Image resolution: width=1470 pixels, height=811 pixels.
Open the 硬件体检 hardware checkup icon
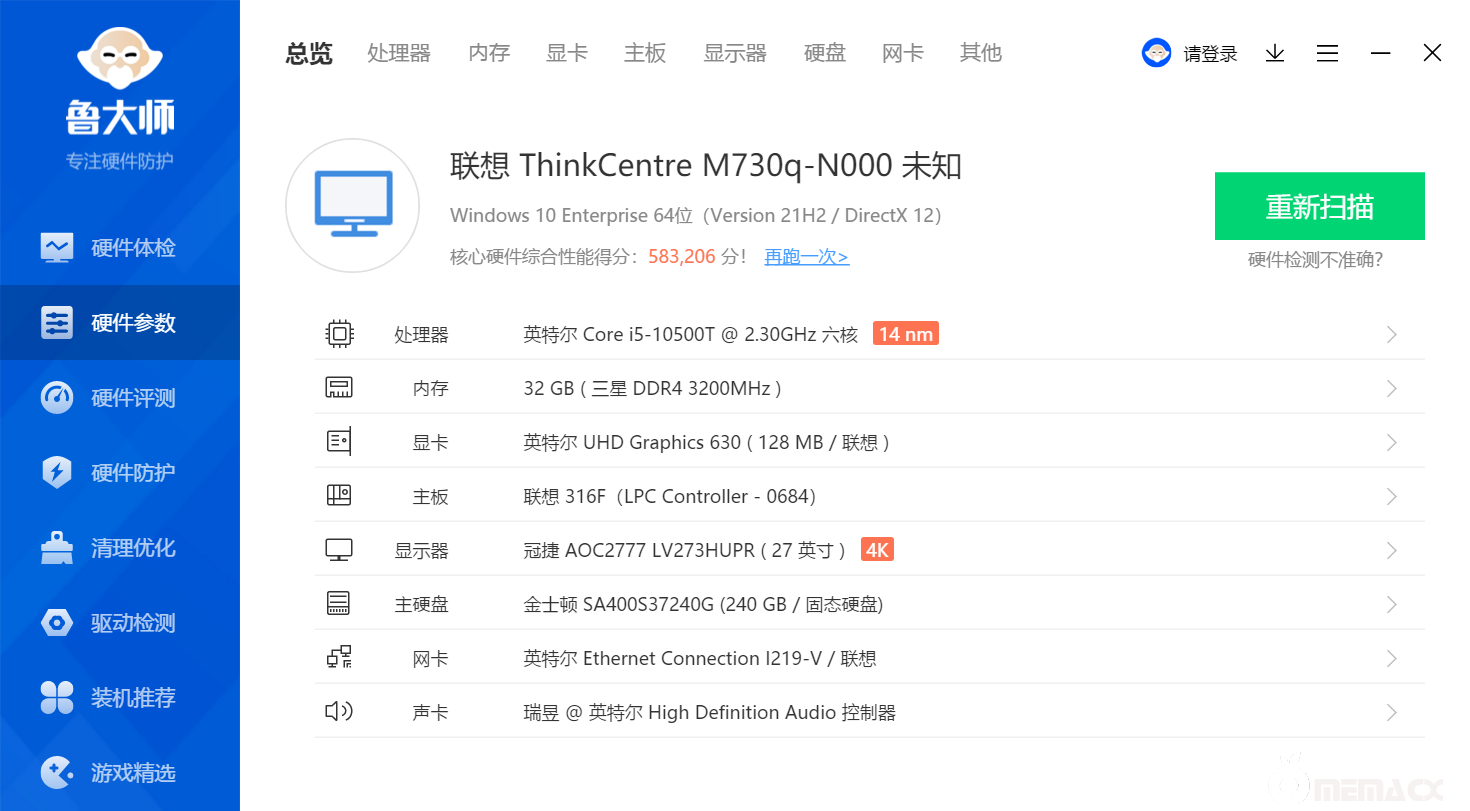click(x=57, y=248)
